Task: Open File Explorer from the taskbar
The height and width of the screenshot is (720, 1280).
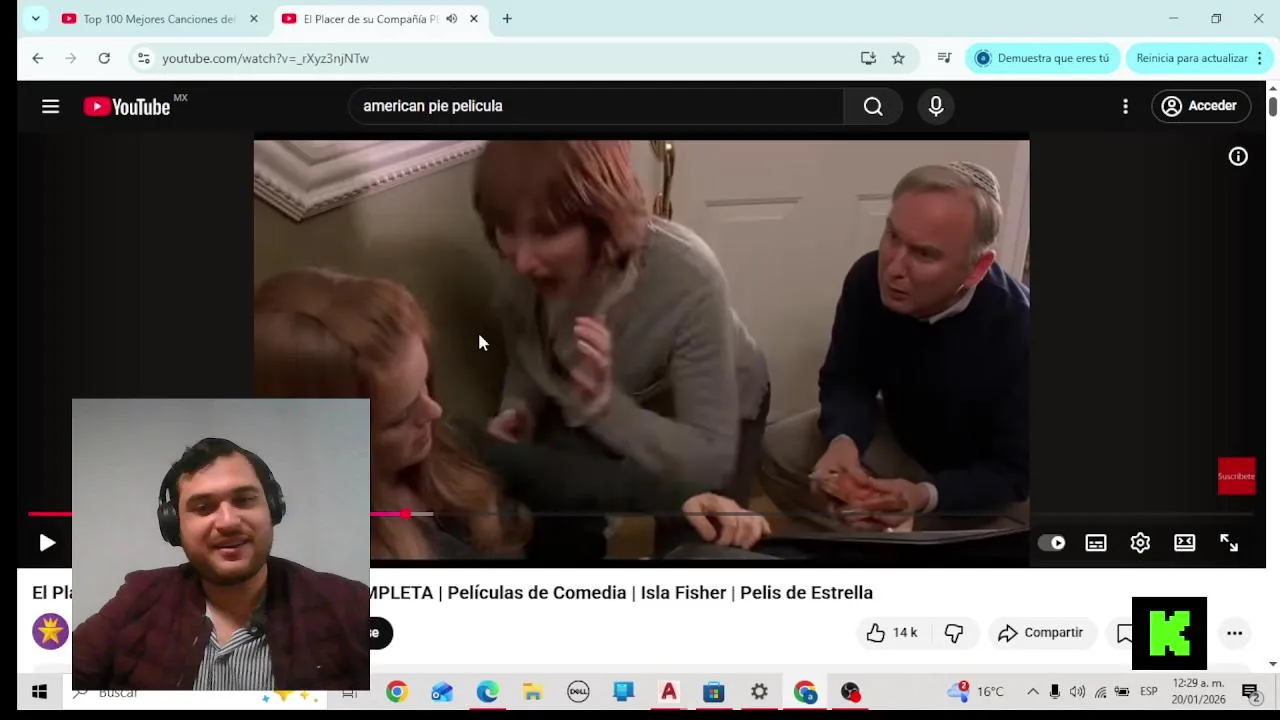Action: pyautogui.click(x=532, y=692)
